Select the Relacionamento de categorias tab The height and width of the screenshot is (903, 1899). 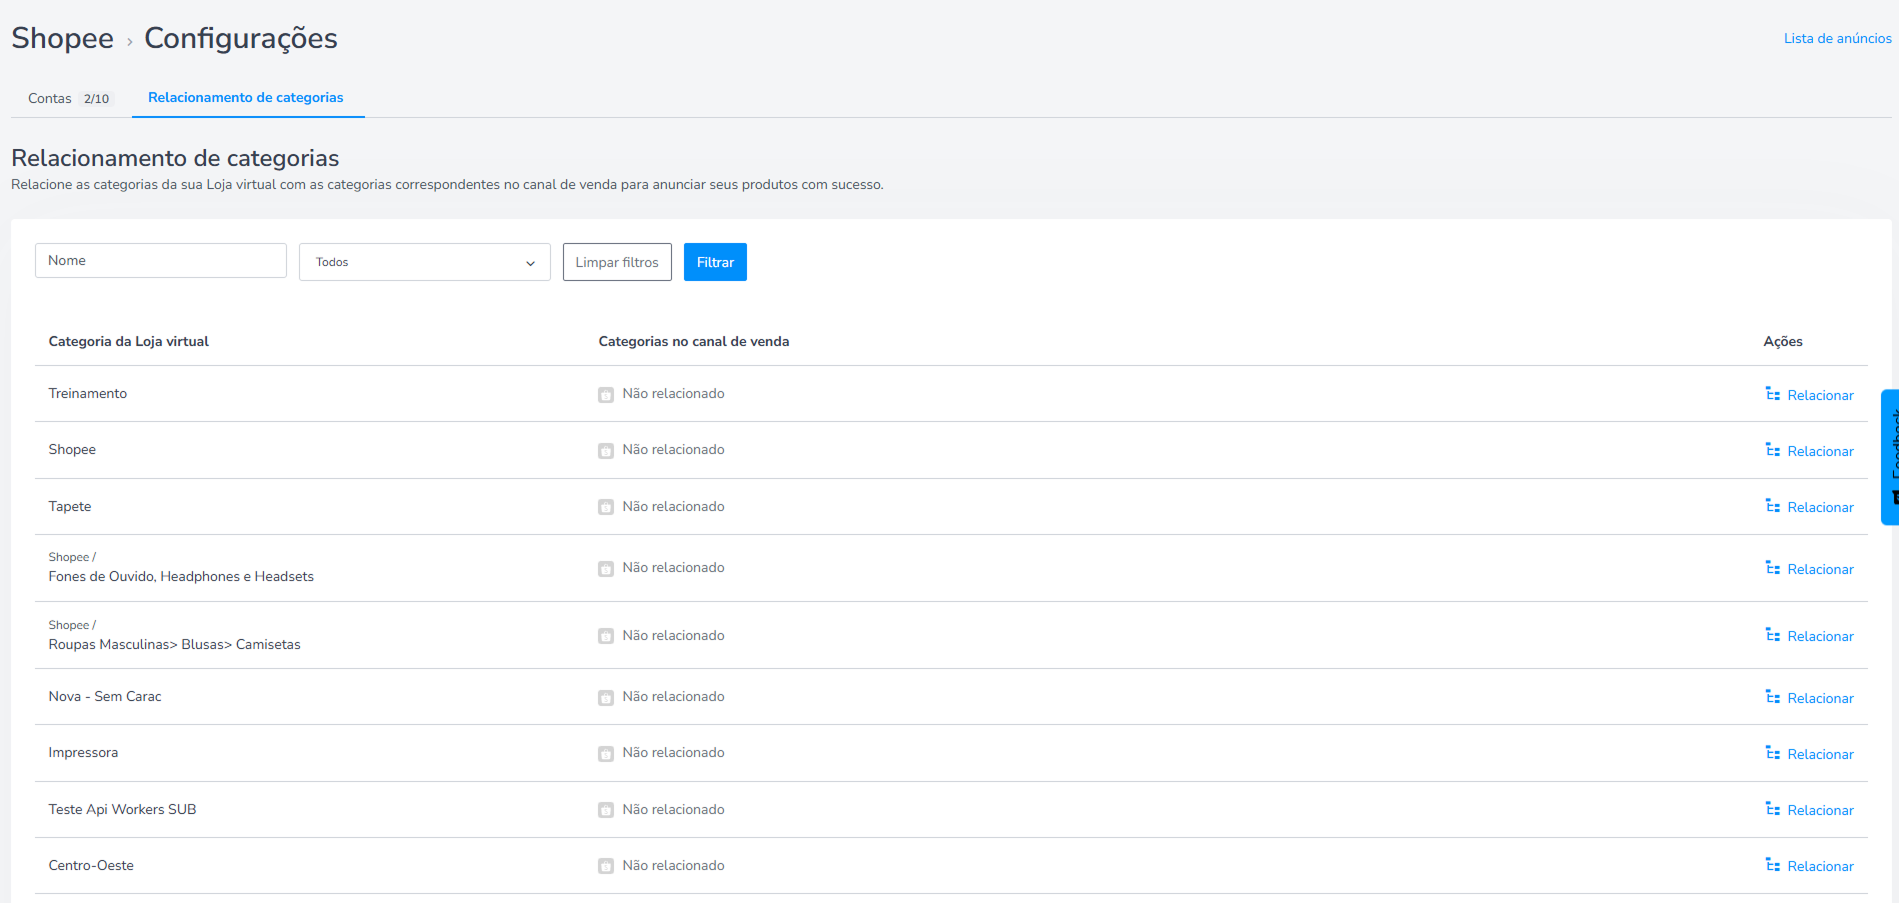click(246, 97)
